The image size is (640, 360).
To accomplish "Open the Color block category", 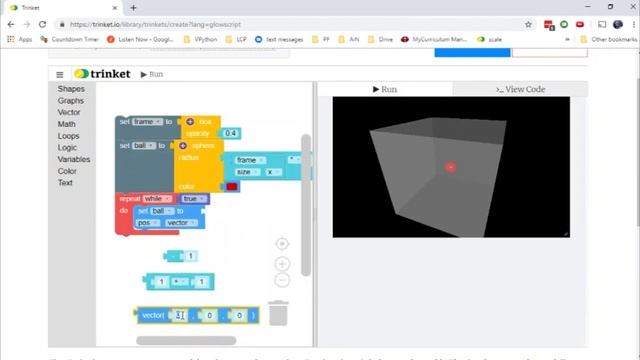I will point(67,171).
